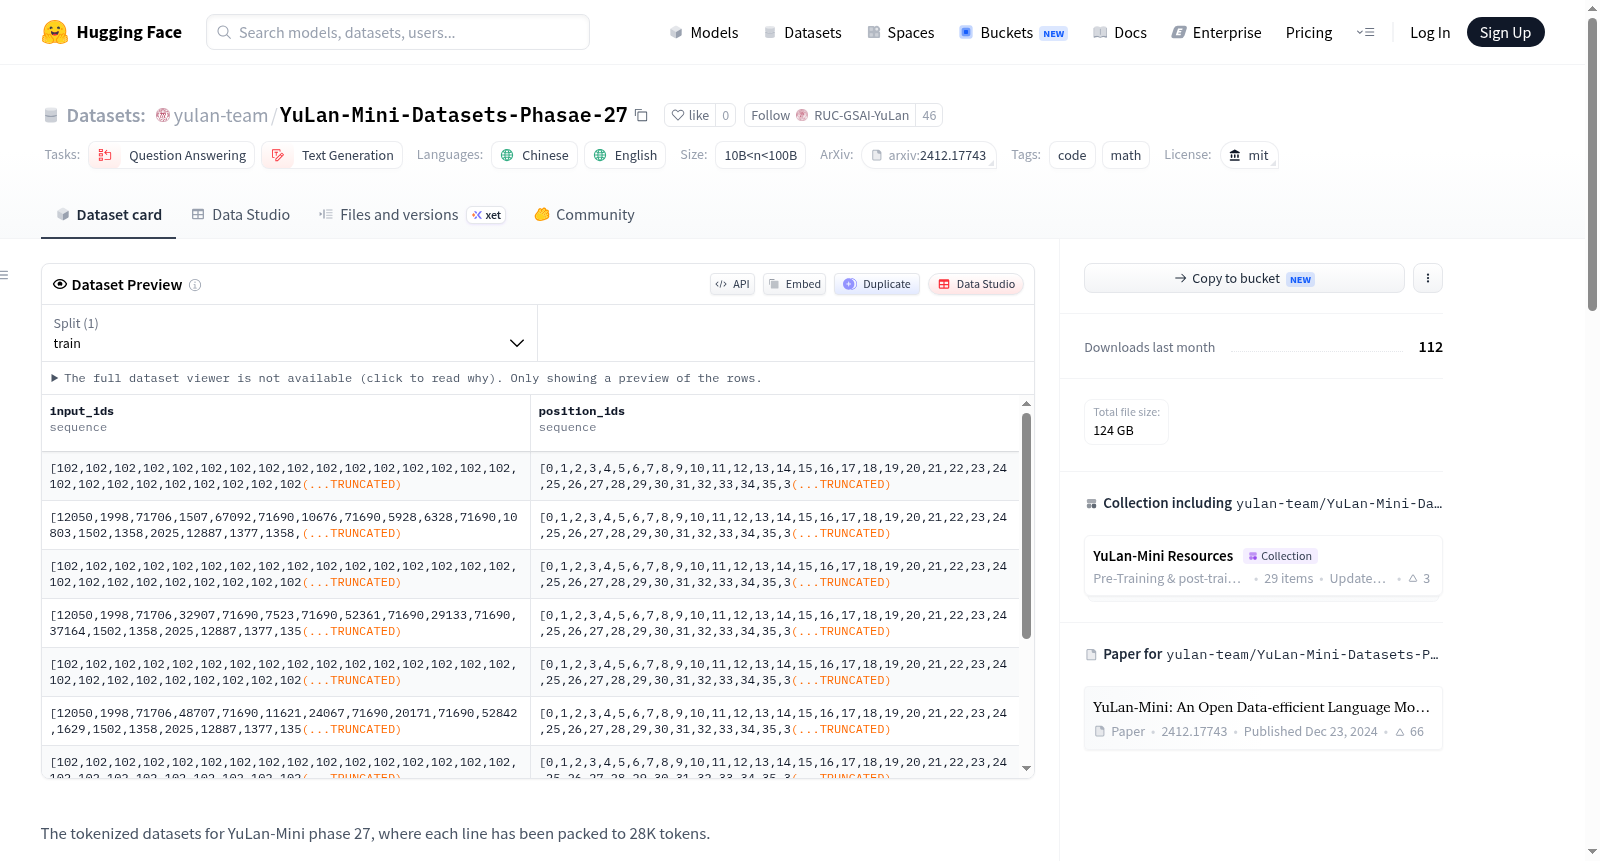Upvote the collection triangle icon 3
1600x861 pixels.
(x=1413, y=579)
